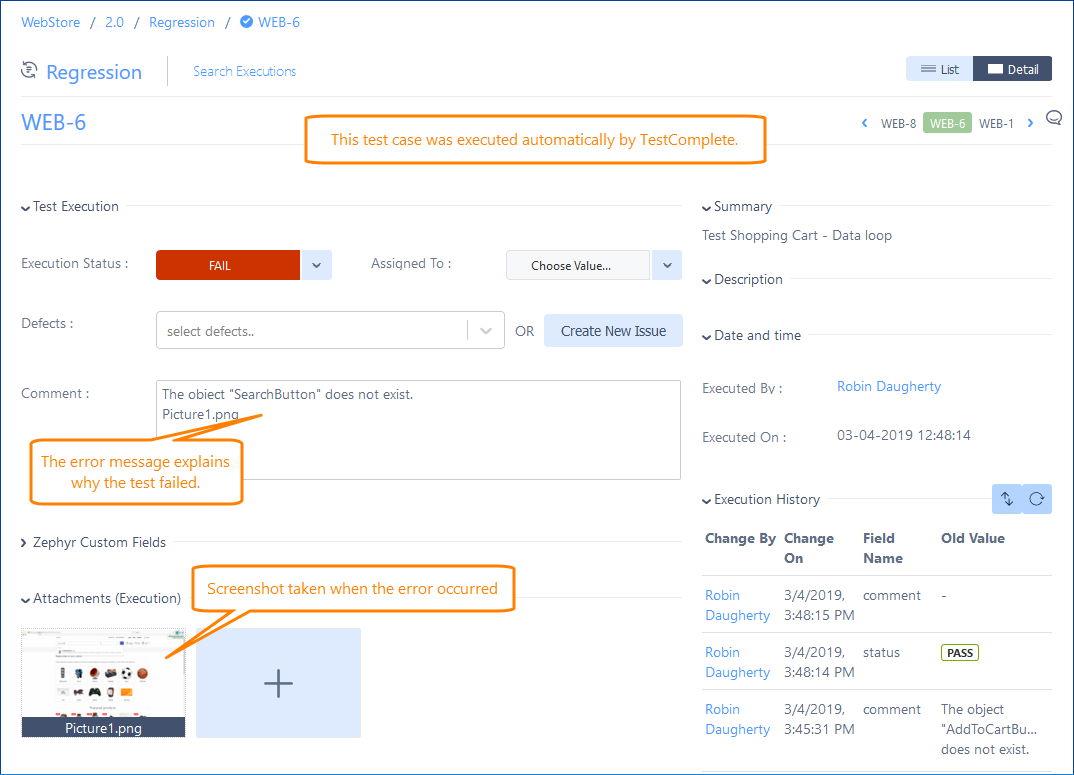Switch to the WEB-8 test execution
Image resolution: width=1074 pixels, height=775 pixels.
pyautogui.click(x=897, y=123)
